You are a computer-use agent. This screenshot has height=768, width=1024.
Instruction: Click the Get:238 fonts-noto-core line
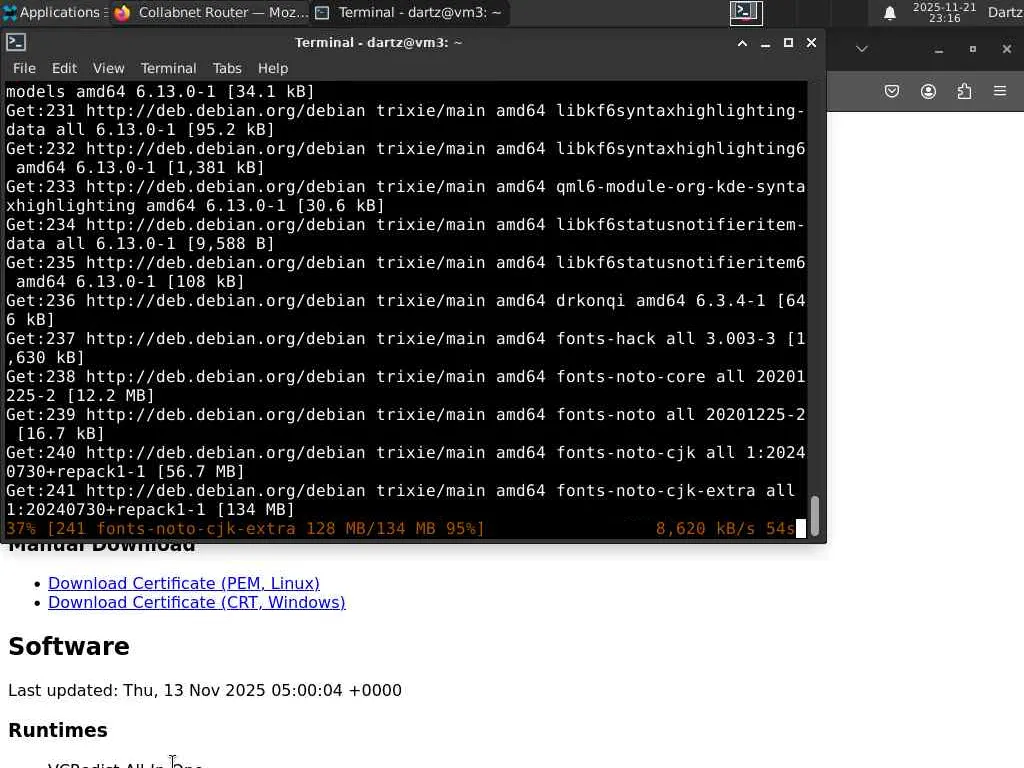[x=406, y=386]
